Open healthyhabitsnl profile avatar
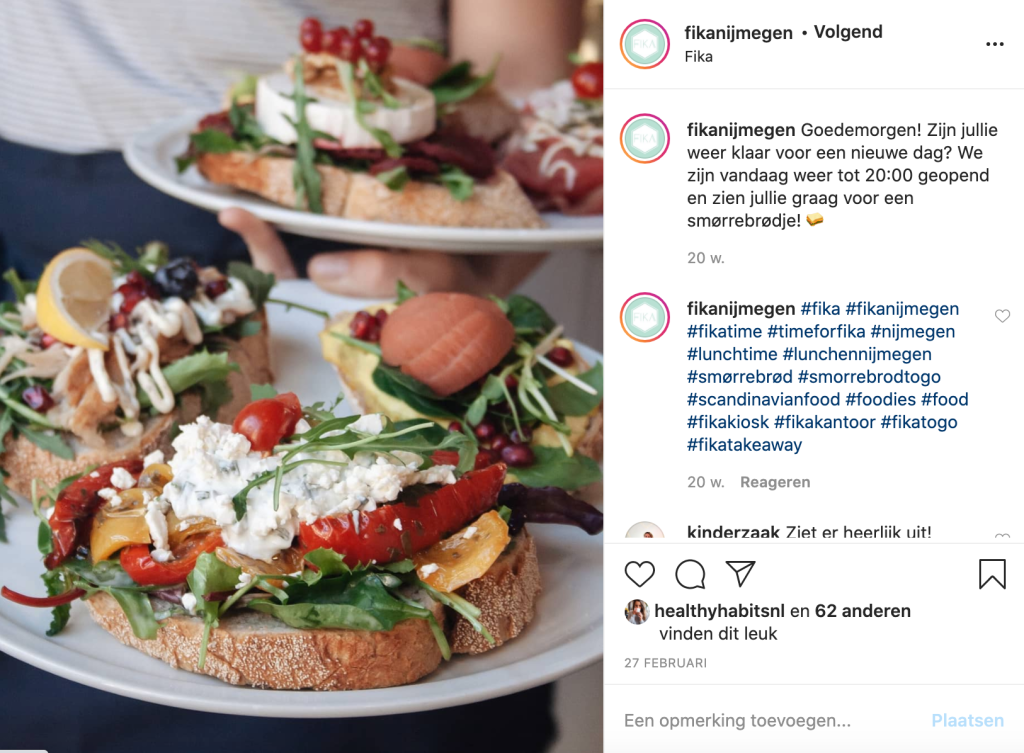Viewport: 1024px width, 753px height. [x=637, y=611]
